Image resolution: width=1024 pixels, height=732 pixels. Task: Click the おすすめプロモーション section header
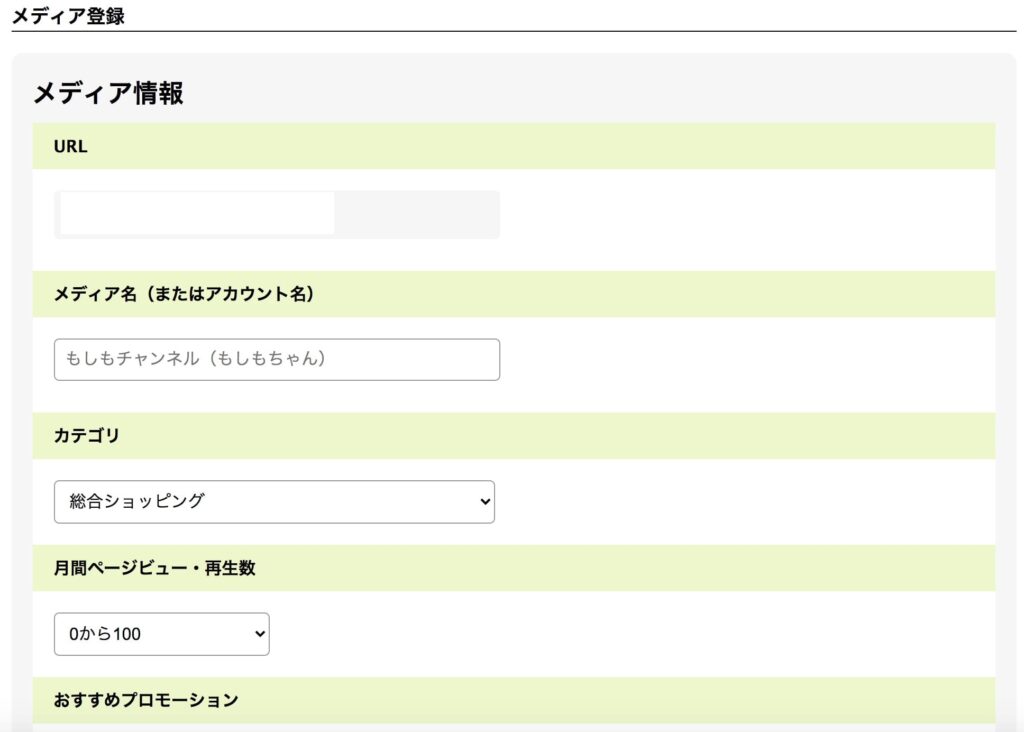(x=514, y=700)
